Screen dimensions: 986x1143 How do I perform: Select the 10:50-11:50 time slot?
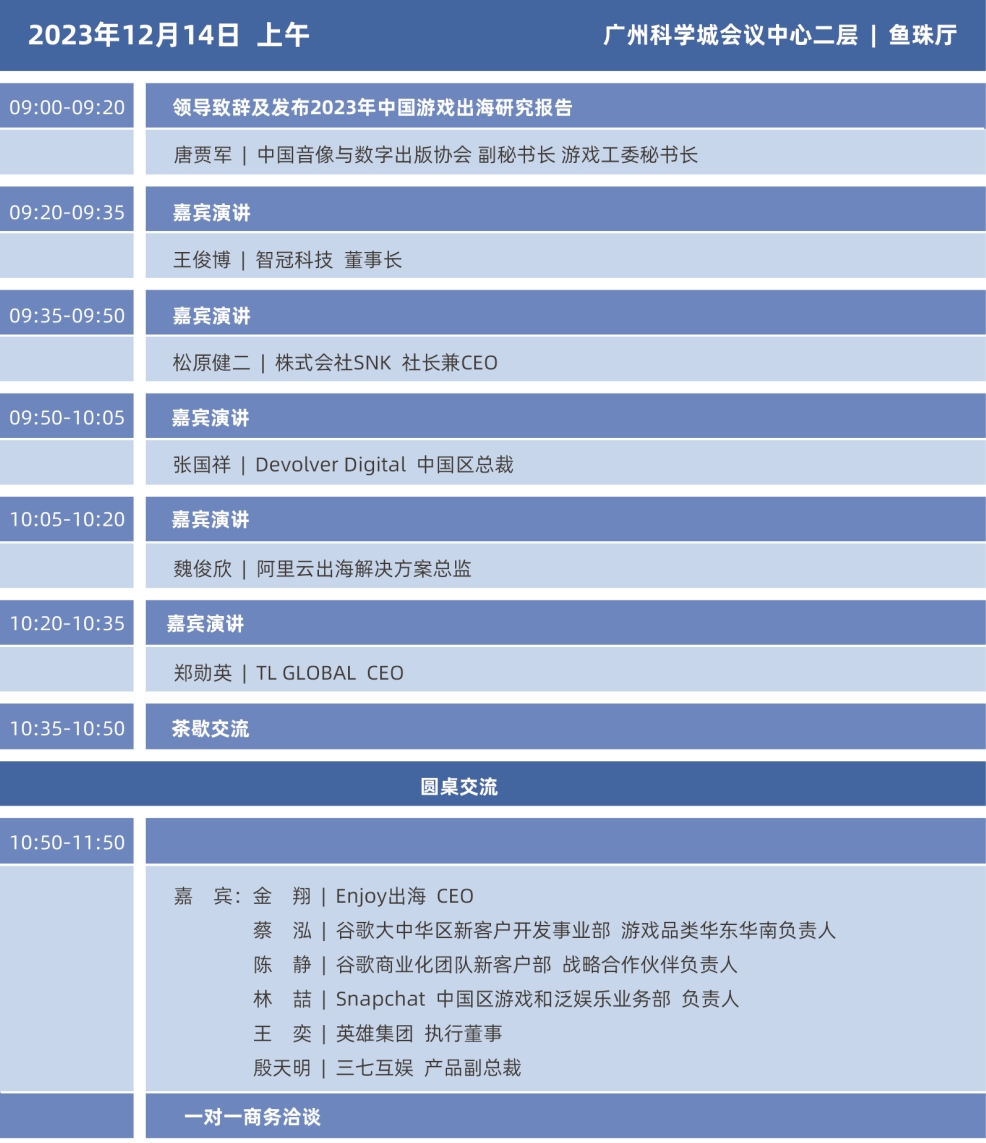tap(67, 843)
